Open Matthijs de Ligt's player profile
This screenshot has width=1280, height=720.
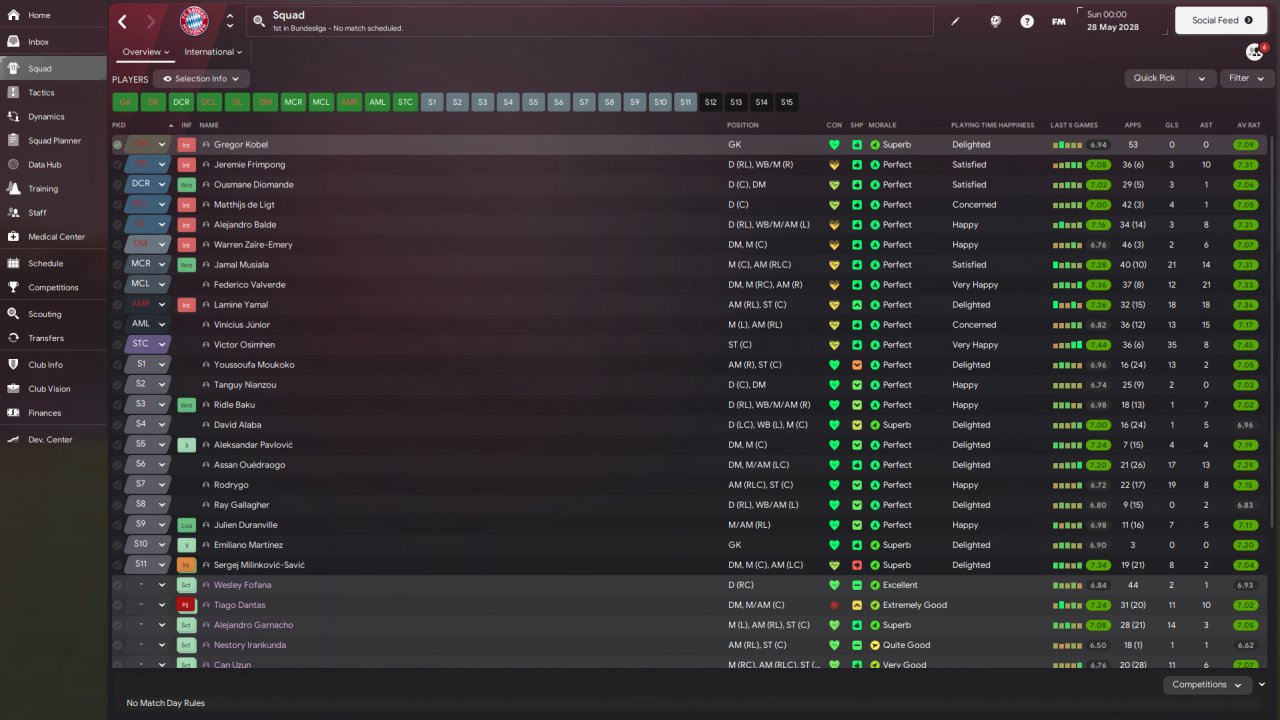tap(245, 205)
